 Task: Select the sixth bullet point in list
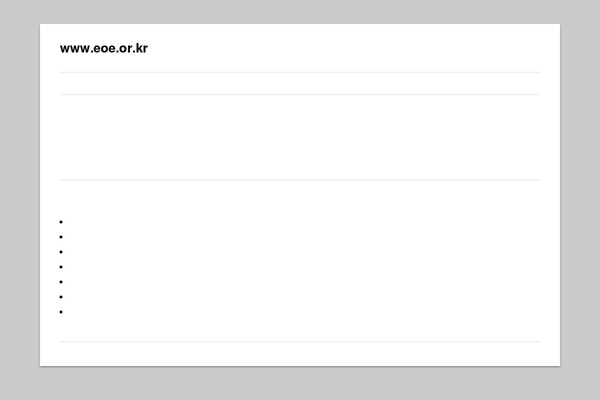point(61,297)
